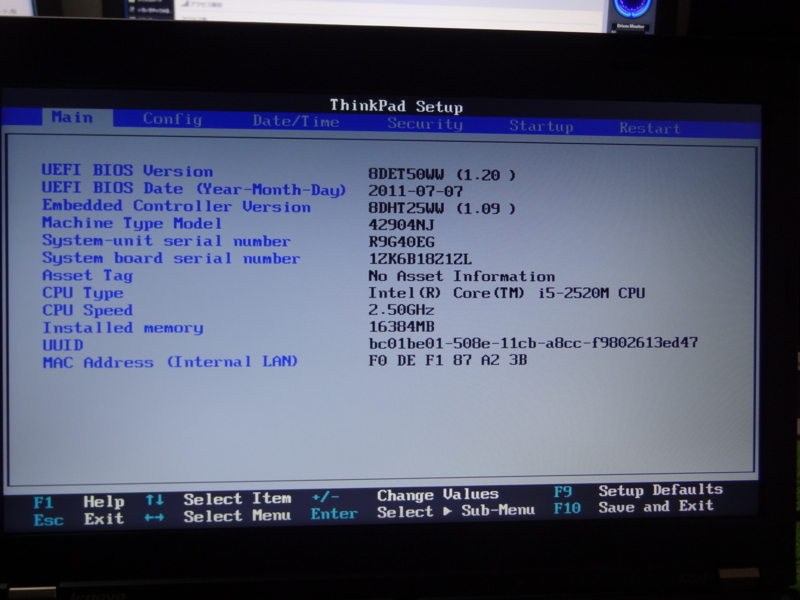Click the date value 2011-07-07
This screenshot has width=800, height=600.
tap(416, 191)
